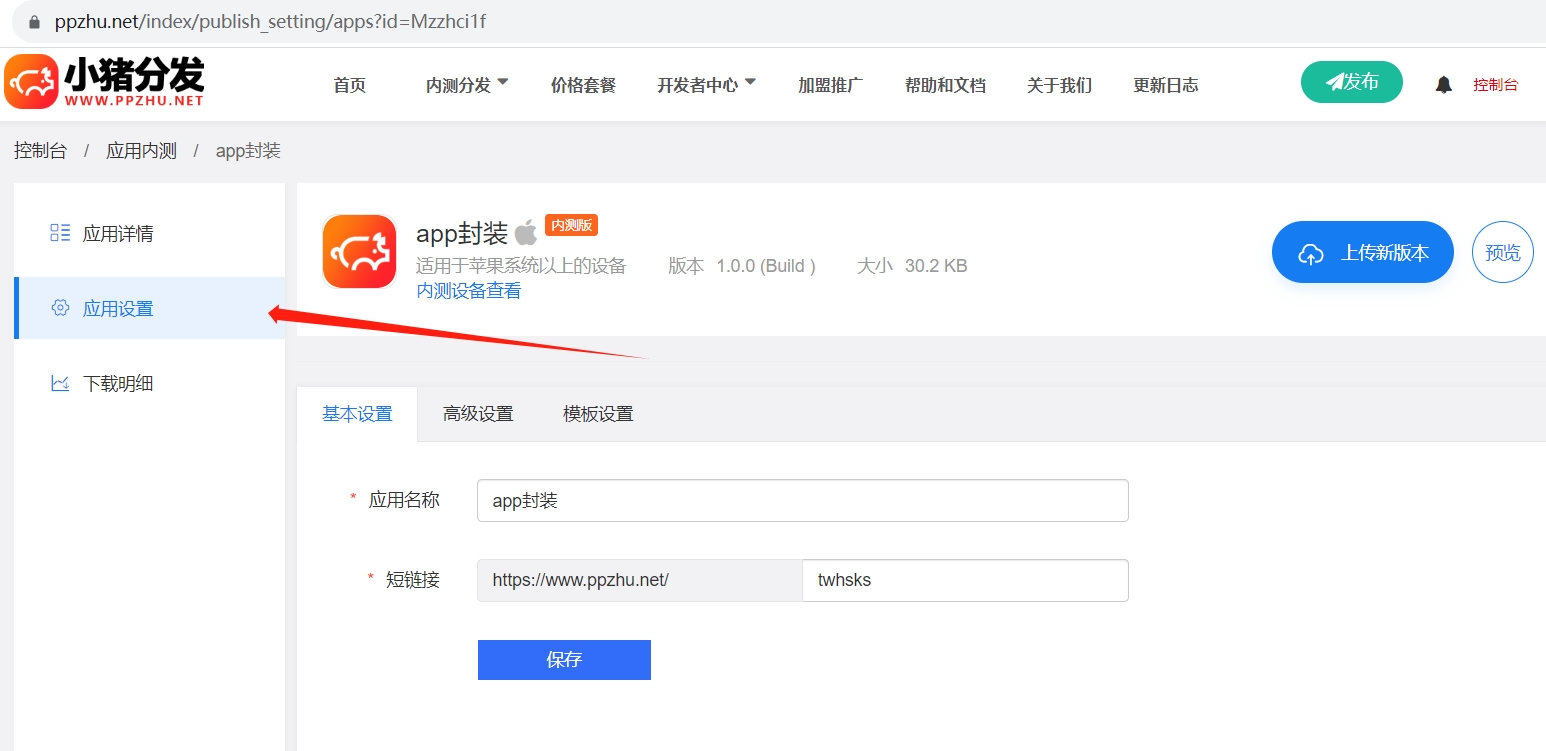Viewport: 1546px width, 751px height.
Task: Click the 保存 button
Action: 563,659
